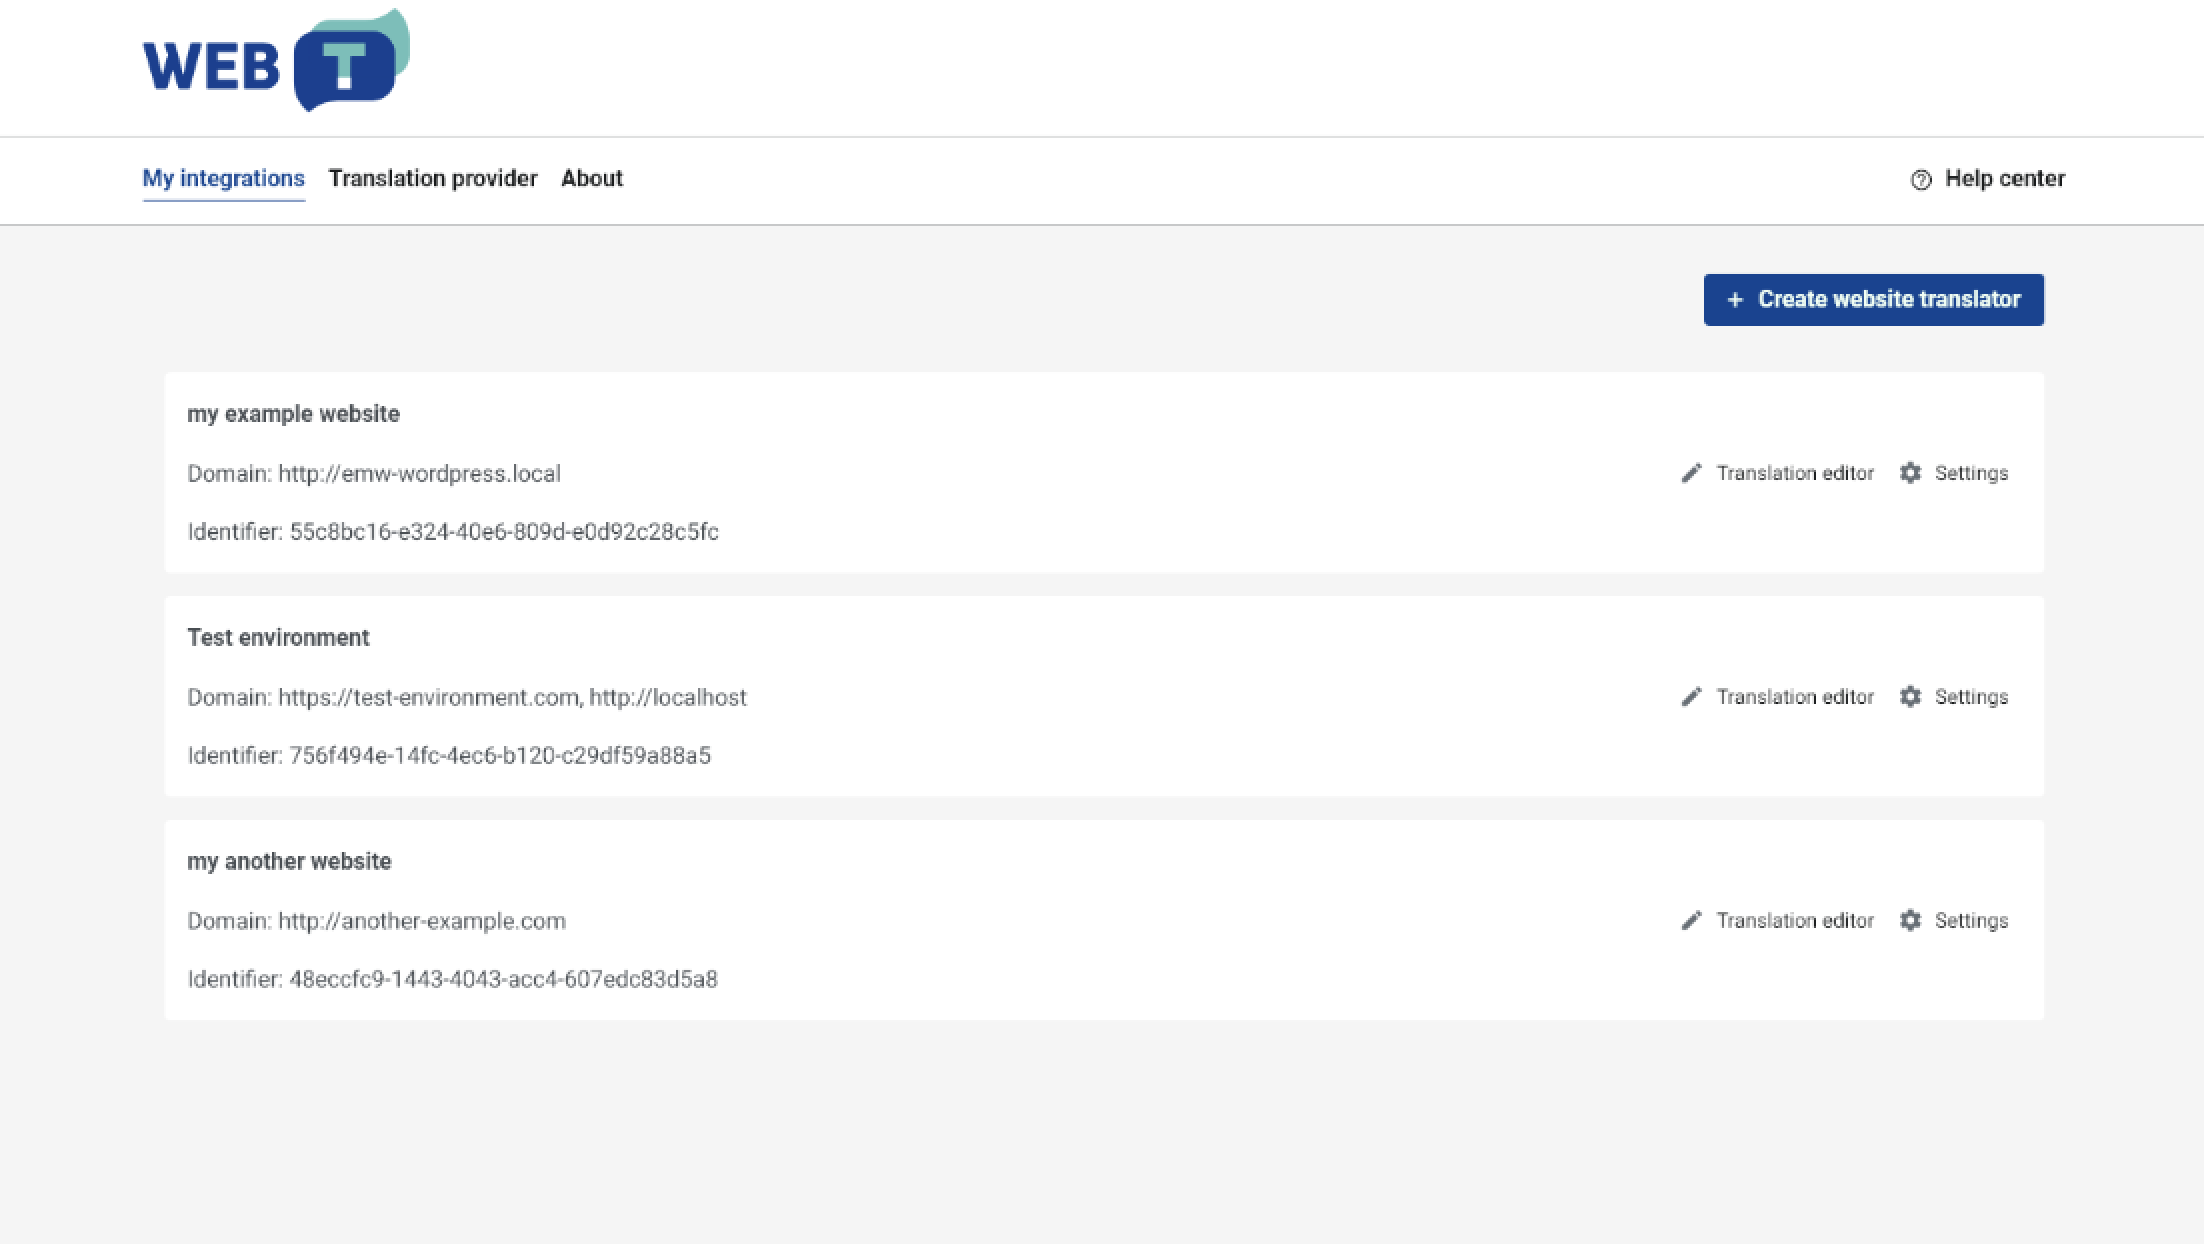Open Settings for Test environment
Image resolution: width=2204 pixels, height=1244 pixels.
[x=1953, y=697]
